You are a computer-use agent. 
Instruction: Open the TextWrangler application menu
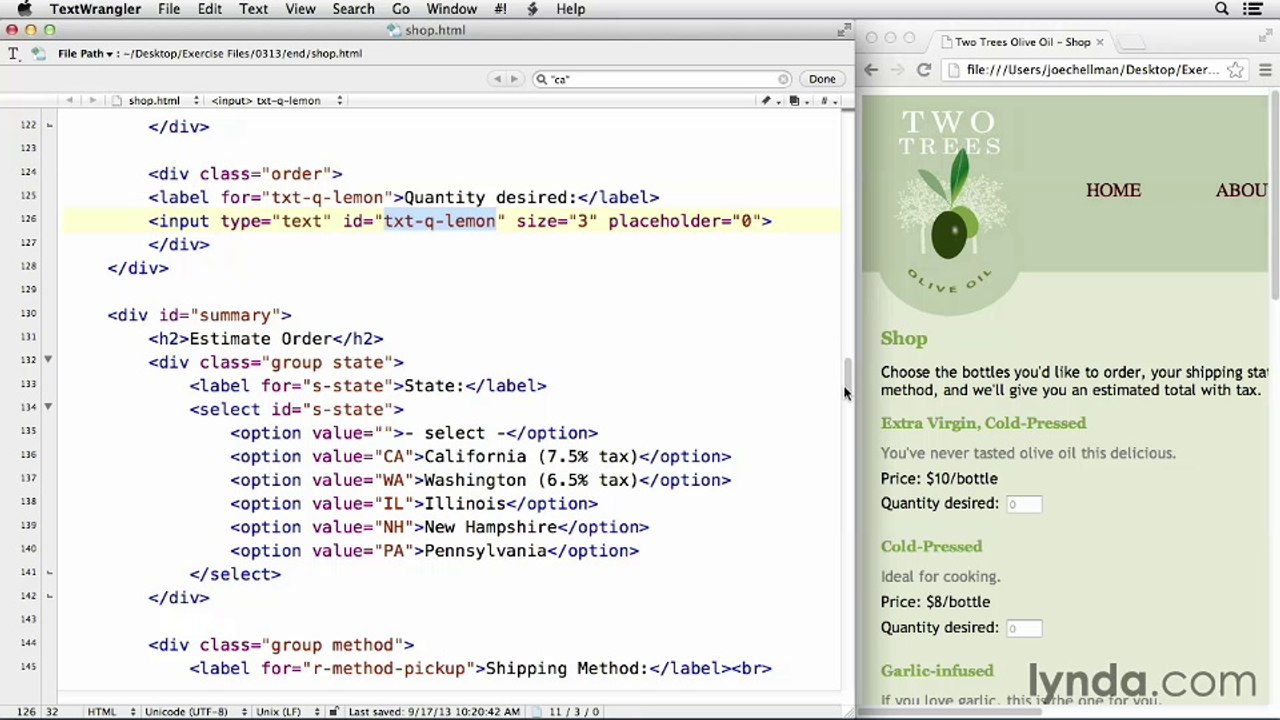point(95,9)
